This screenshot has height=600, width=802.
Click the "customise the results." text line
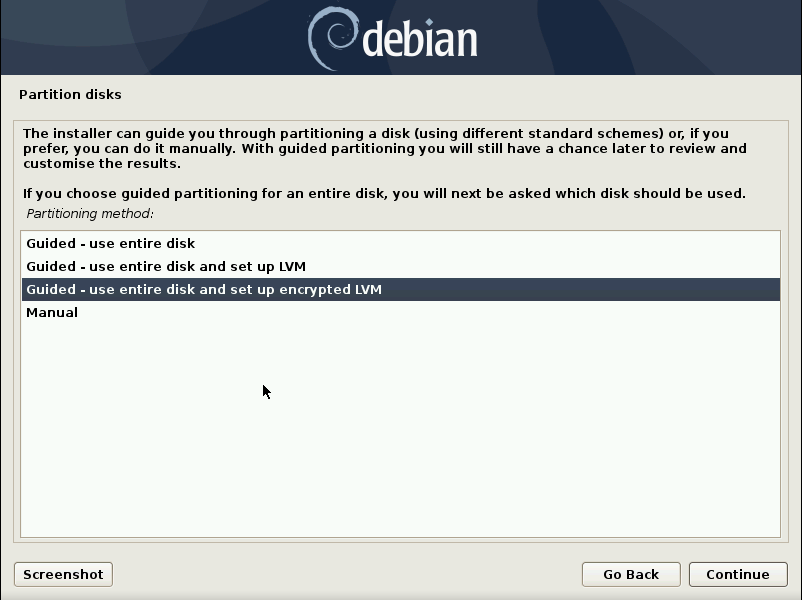[x=102, y=164]
